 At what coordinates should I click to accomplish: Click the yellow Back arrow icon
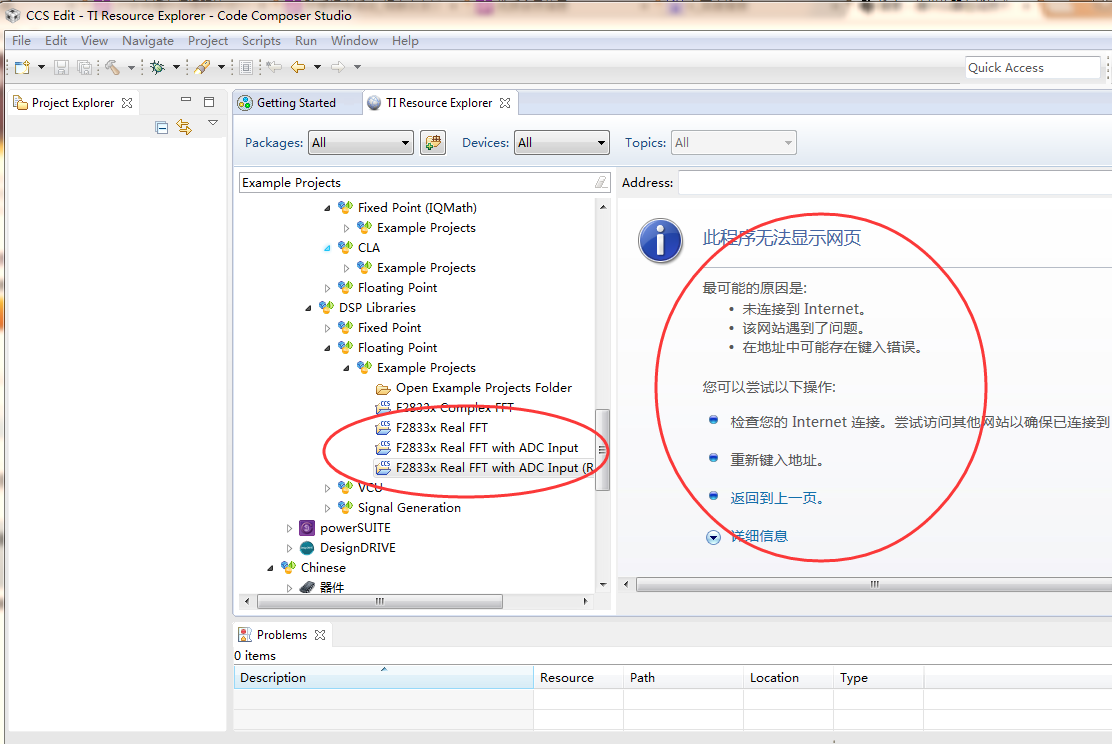pos(298,67)
